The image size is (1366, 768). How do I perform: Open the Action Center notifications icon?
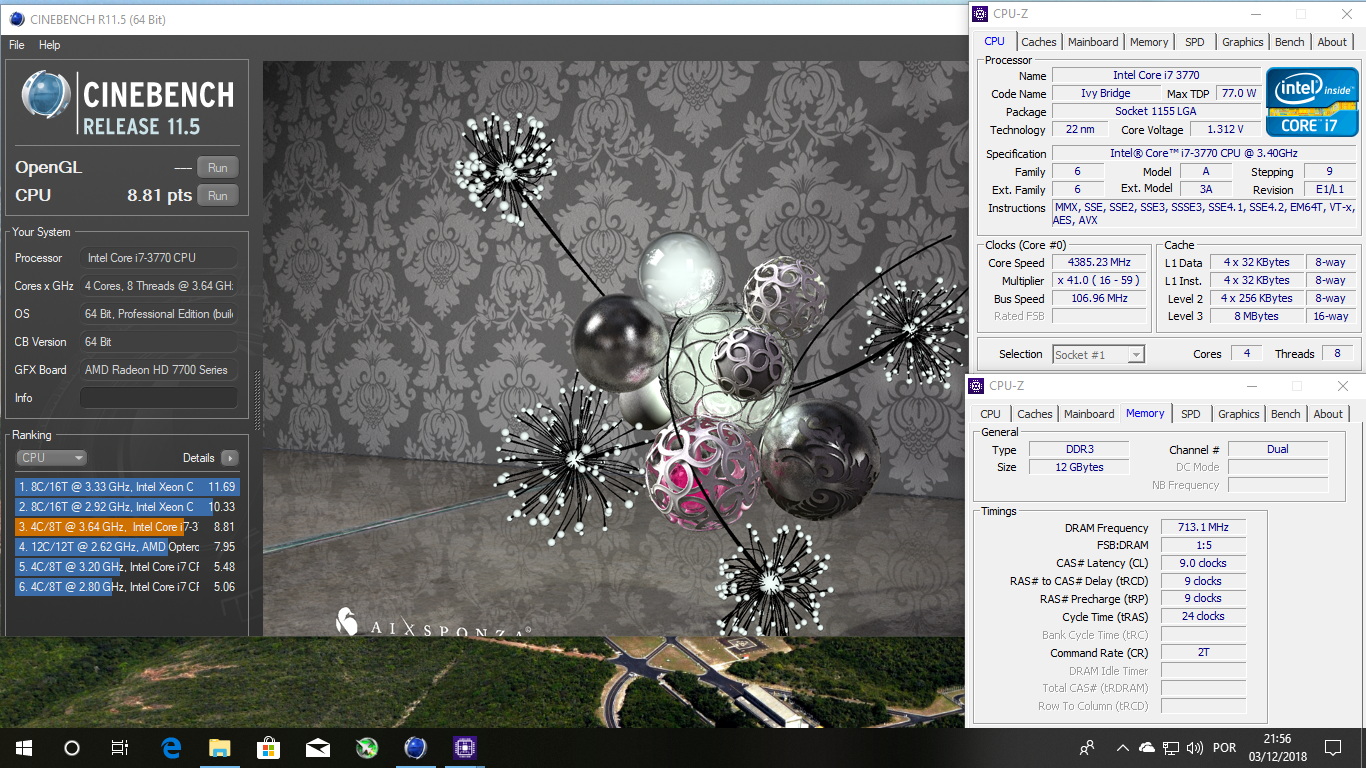click(x=1332, y=748)
